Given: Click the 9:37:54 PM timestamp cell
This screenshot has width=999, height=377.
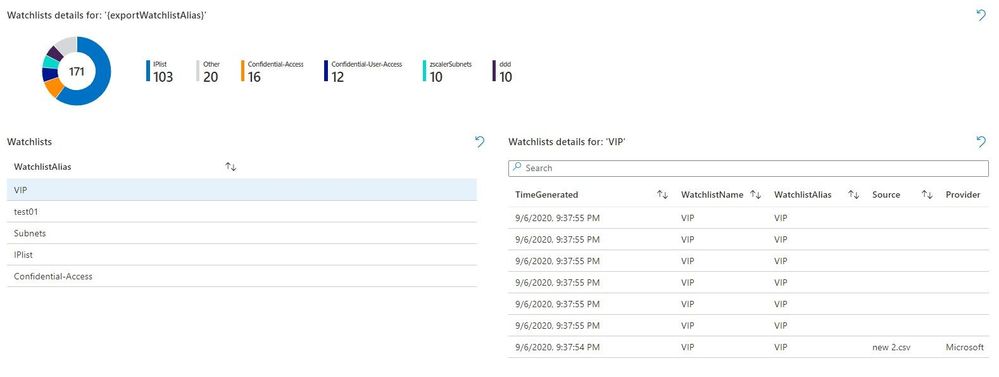Looking at the screenshot, I should pyautogui.click(x=557, y=347).
